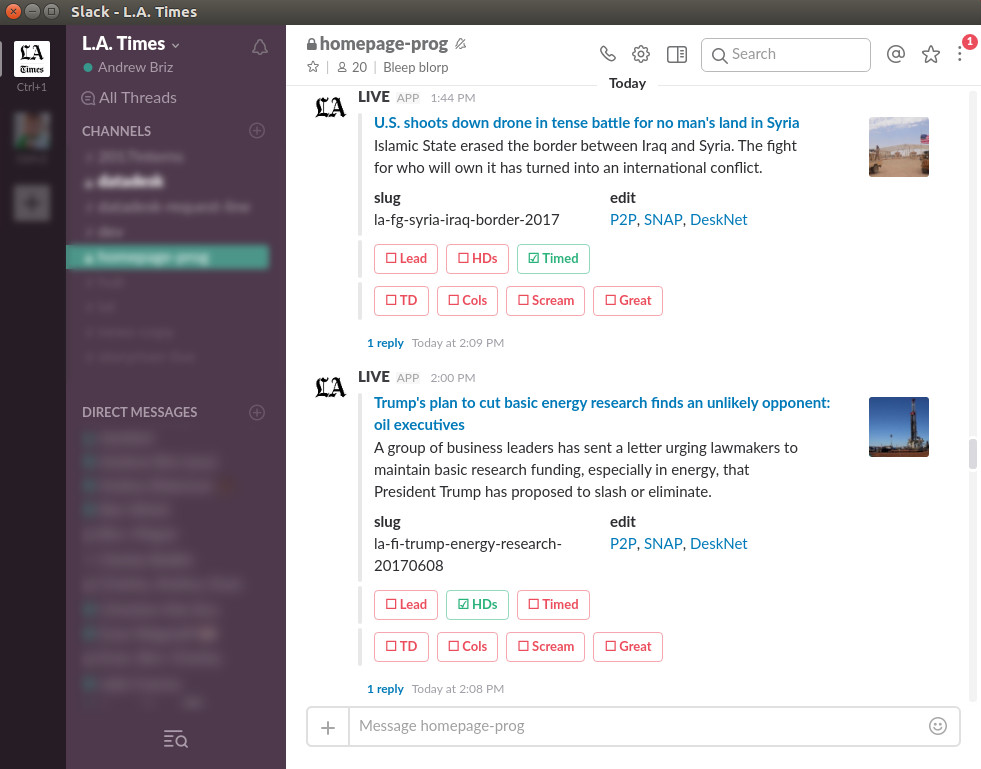The width and height of the screenshot is (981, 769).
Task: Start a call with the phone icon
Action: (x=607, y=54)
